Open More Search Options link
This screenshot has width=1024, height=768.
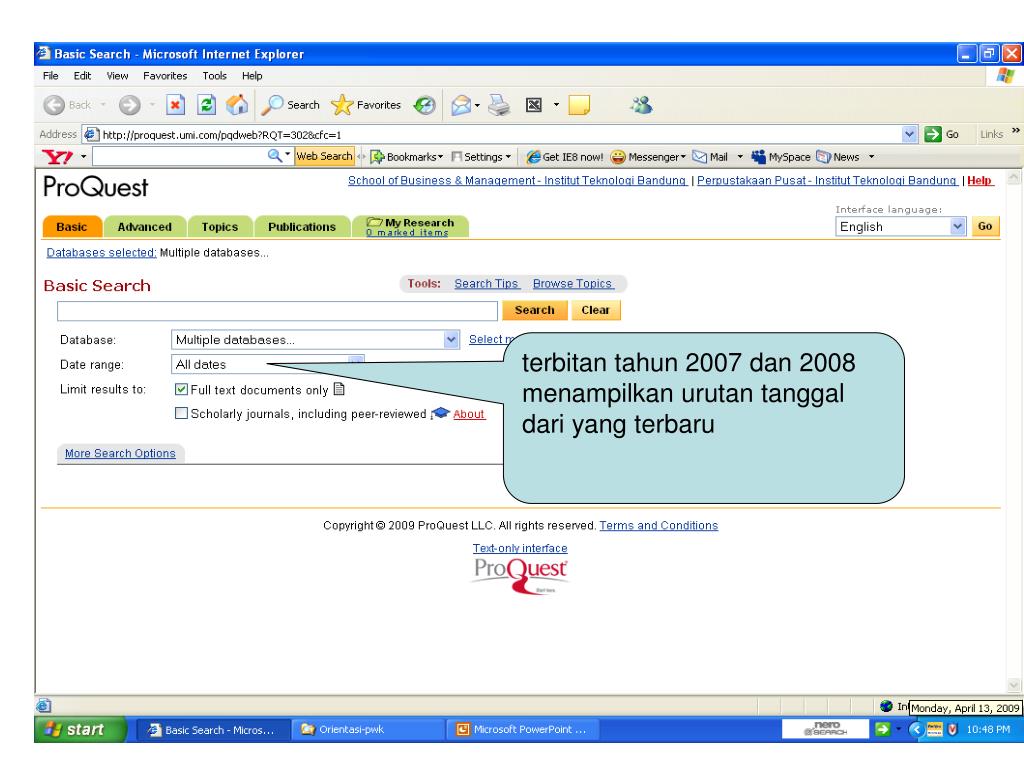pos(120,453)
